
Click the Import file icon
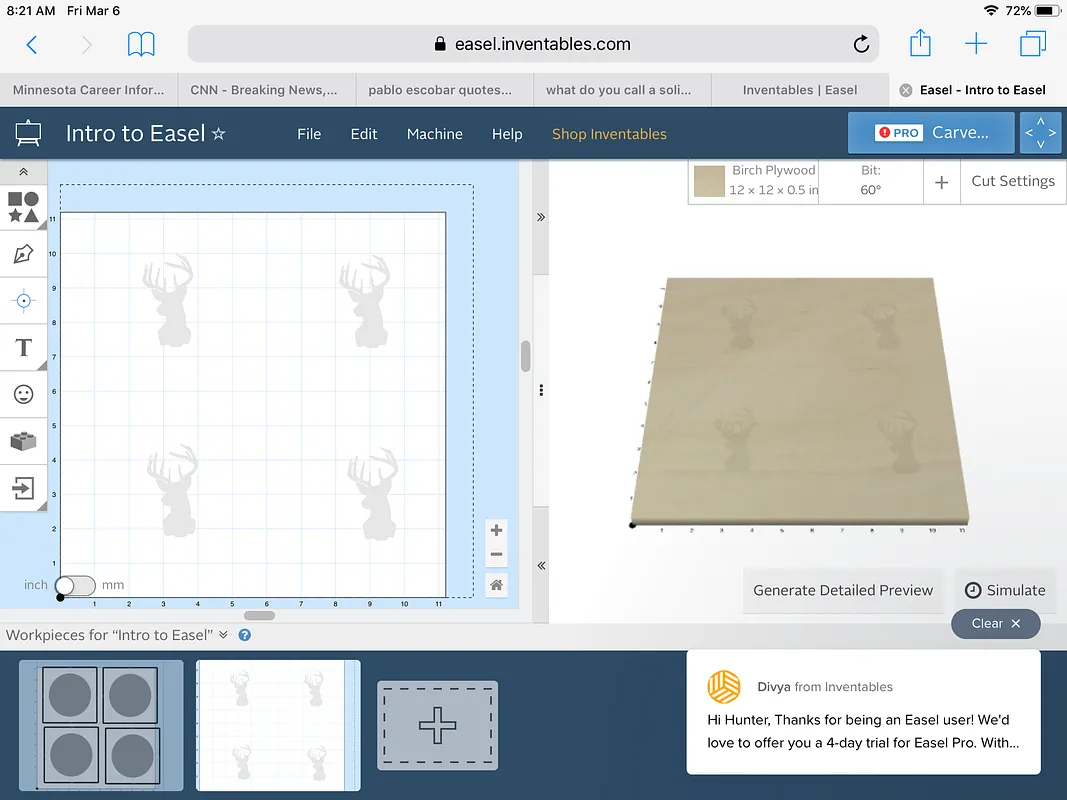pyautogui.click(x=23, y=488)
